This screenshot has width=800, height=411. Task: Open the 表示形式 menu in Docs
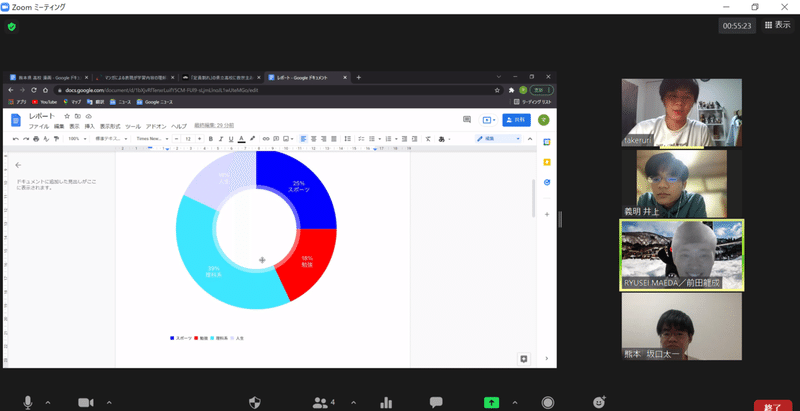(110, 126)
